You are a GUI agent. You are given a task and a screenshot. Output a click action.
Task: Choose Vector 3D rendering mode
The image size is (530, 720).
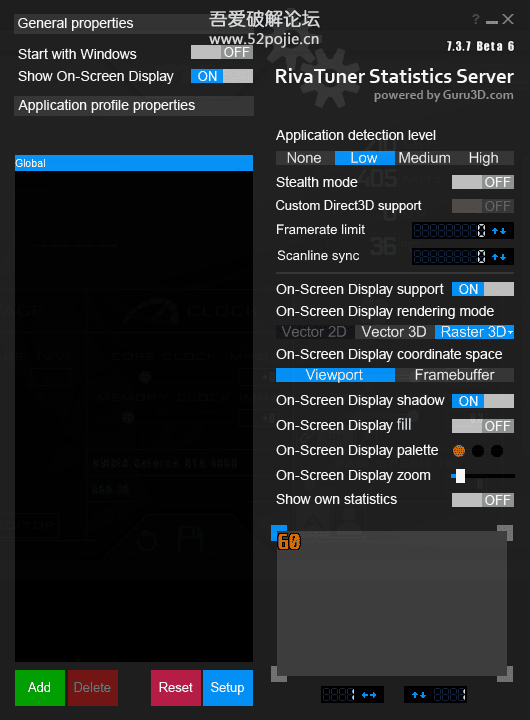[x=395, y=332]
